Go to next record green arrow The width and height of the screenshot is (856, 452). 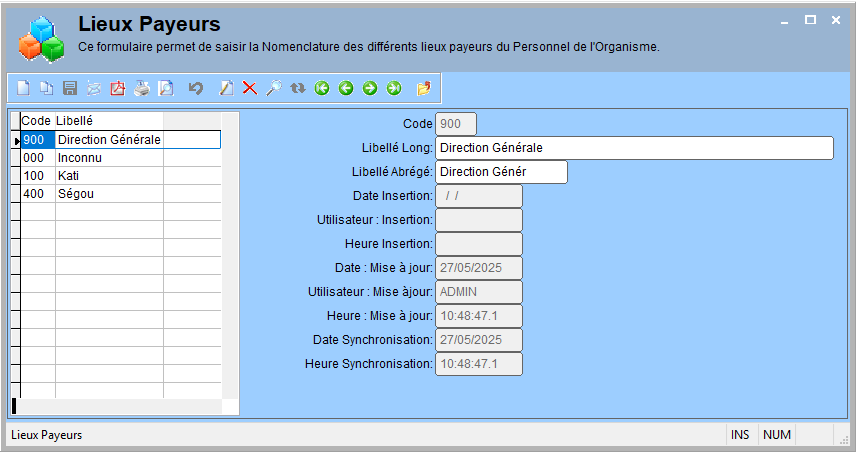[370, 88]
